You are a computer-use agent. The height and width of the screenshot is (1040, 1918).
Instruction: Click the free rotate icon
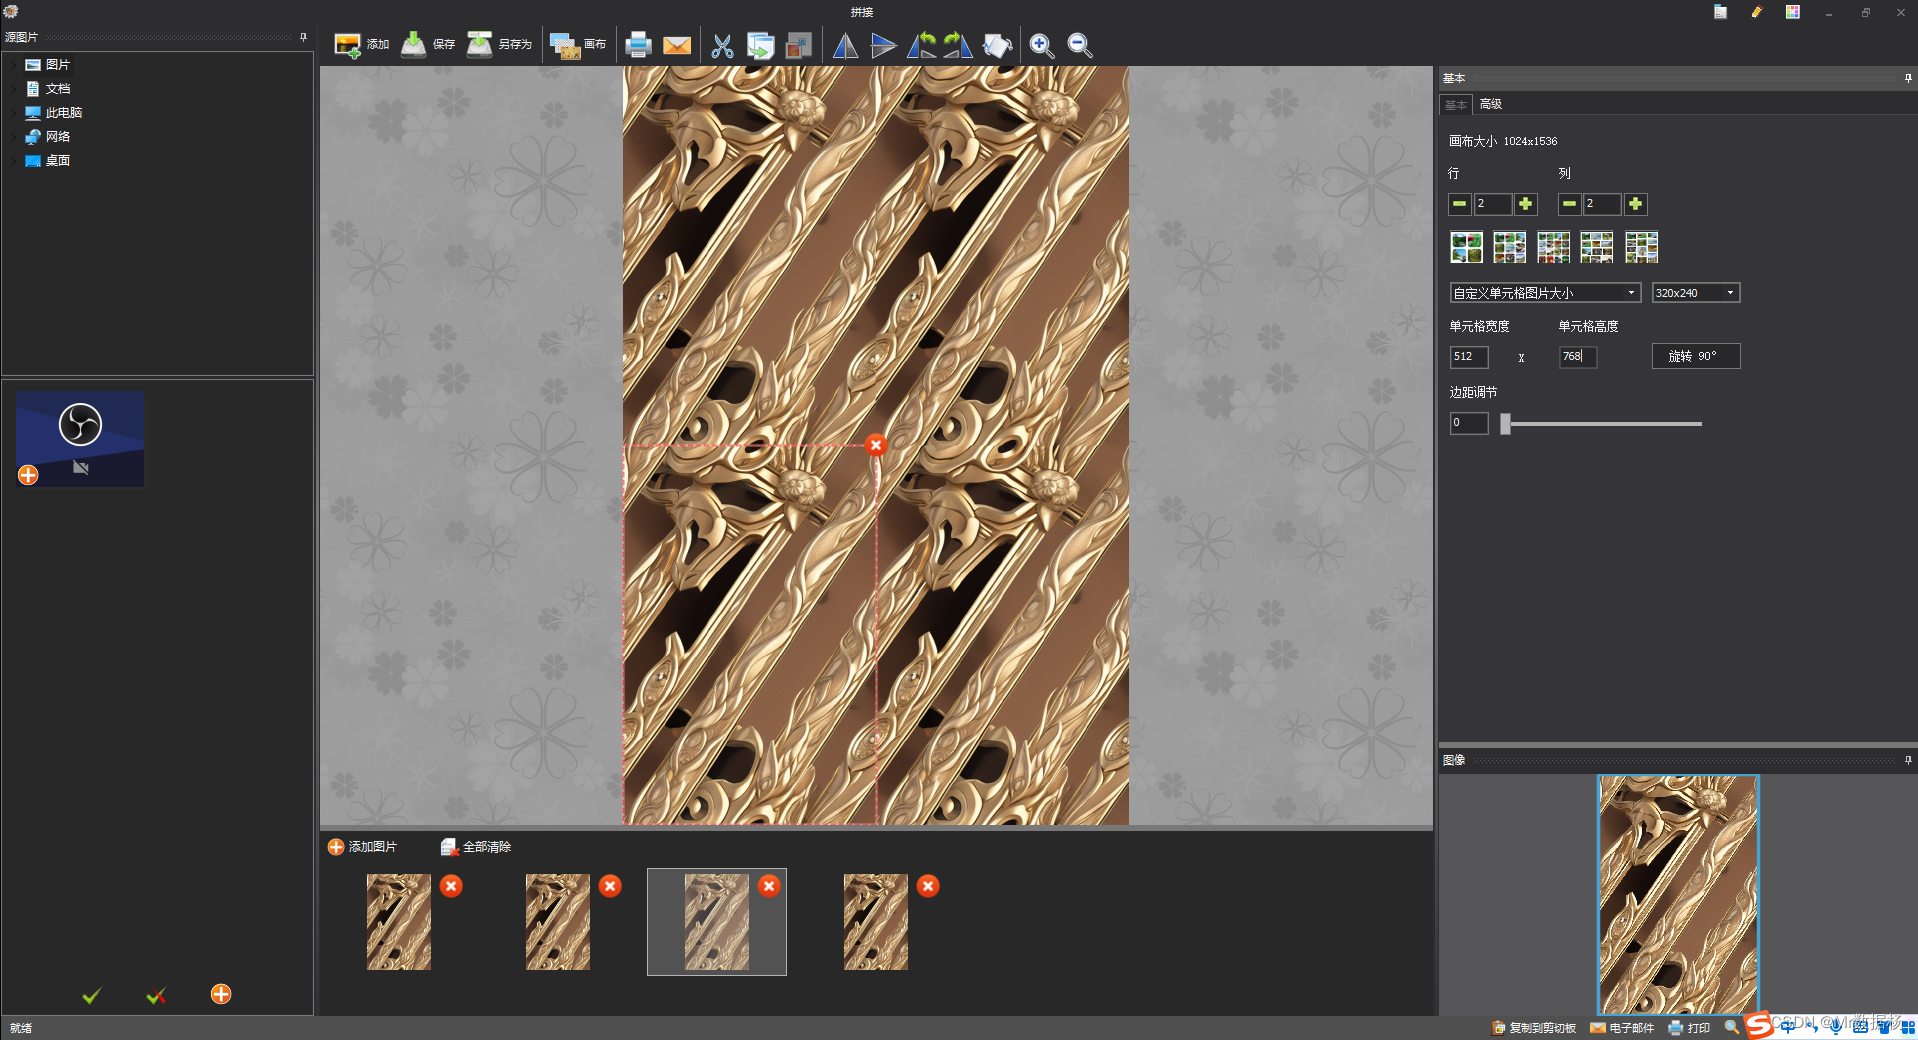point(997,45)
